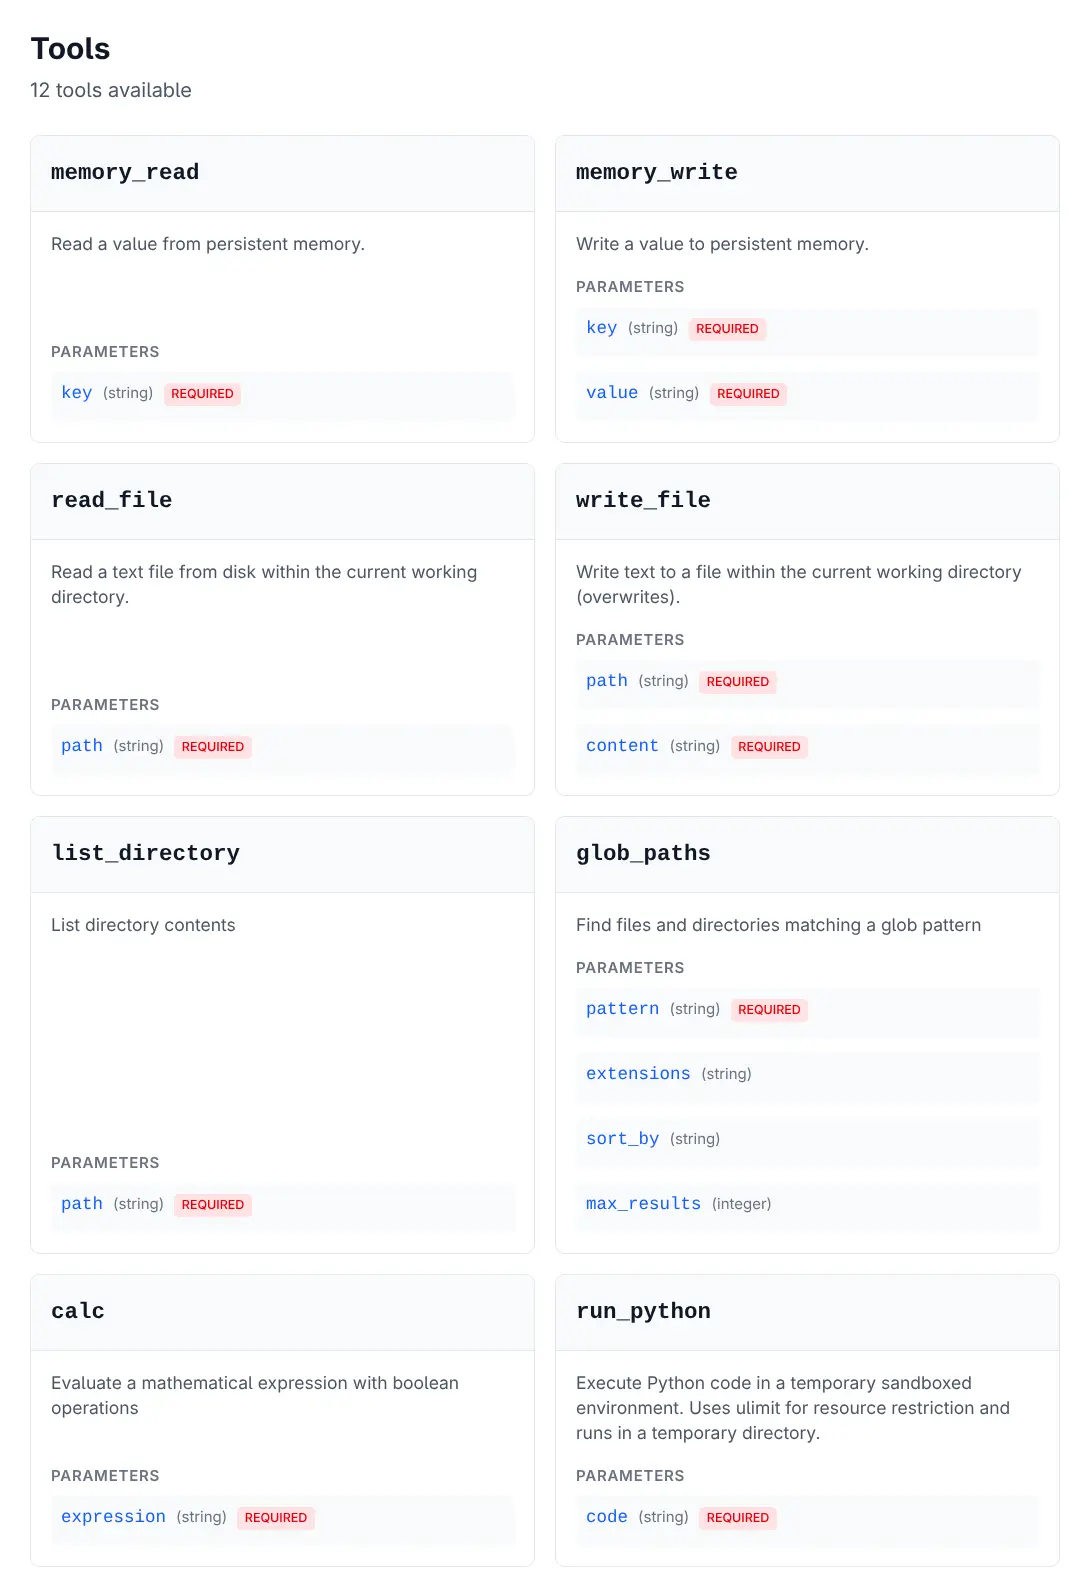Click REQUIRED badge beside read_file path
This screenshot has height=1585, width=1090.
pyautogui.click(x=213, y=747)
